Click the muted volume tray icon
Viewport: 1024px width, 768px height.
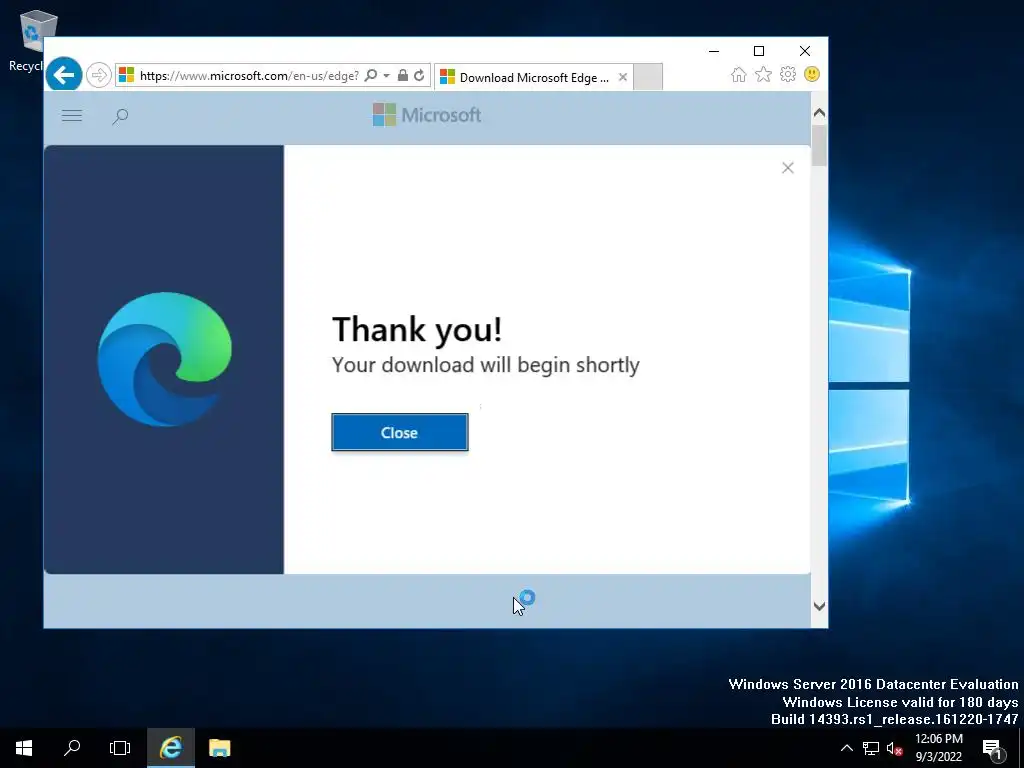click(x=895, y=748)
